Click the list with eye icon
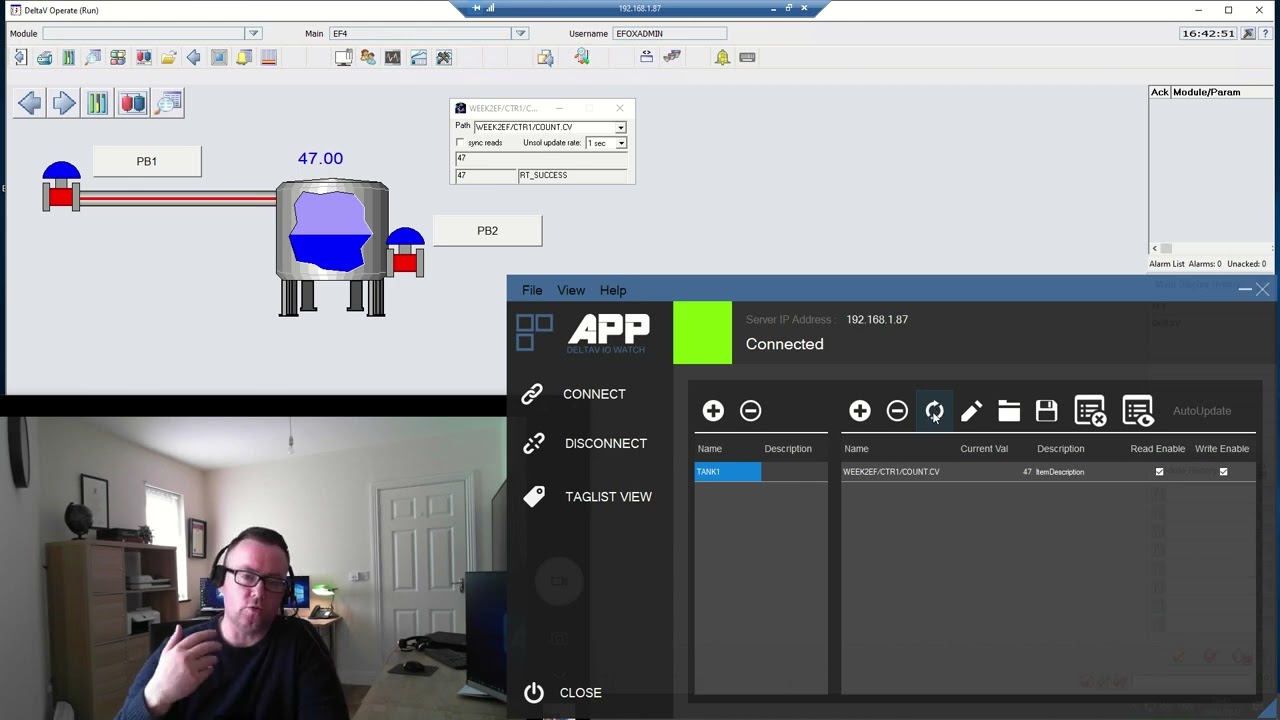 point(1138,411)
